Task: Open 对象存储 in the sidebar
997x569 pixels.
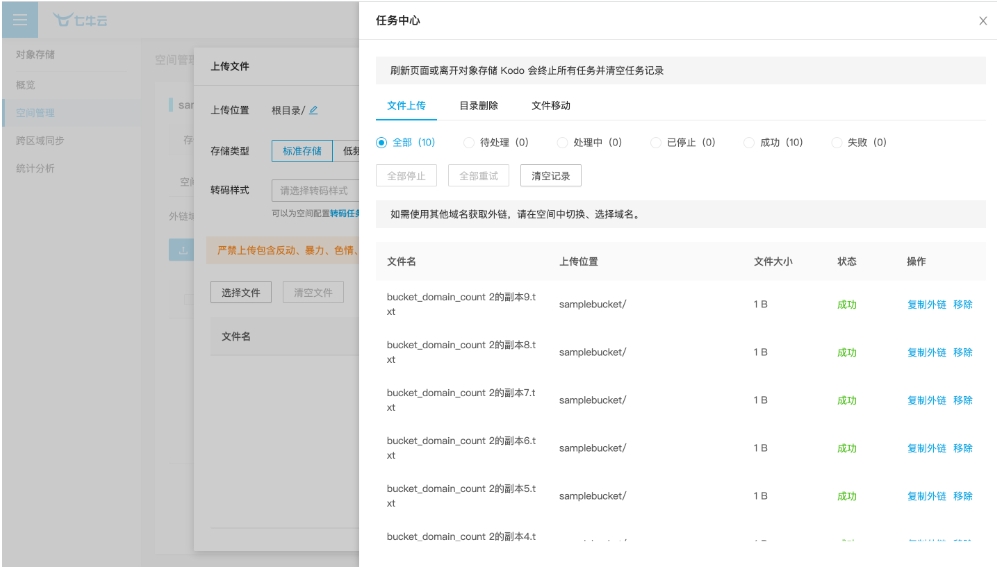Action: click(x=35, y=55)
